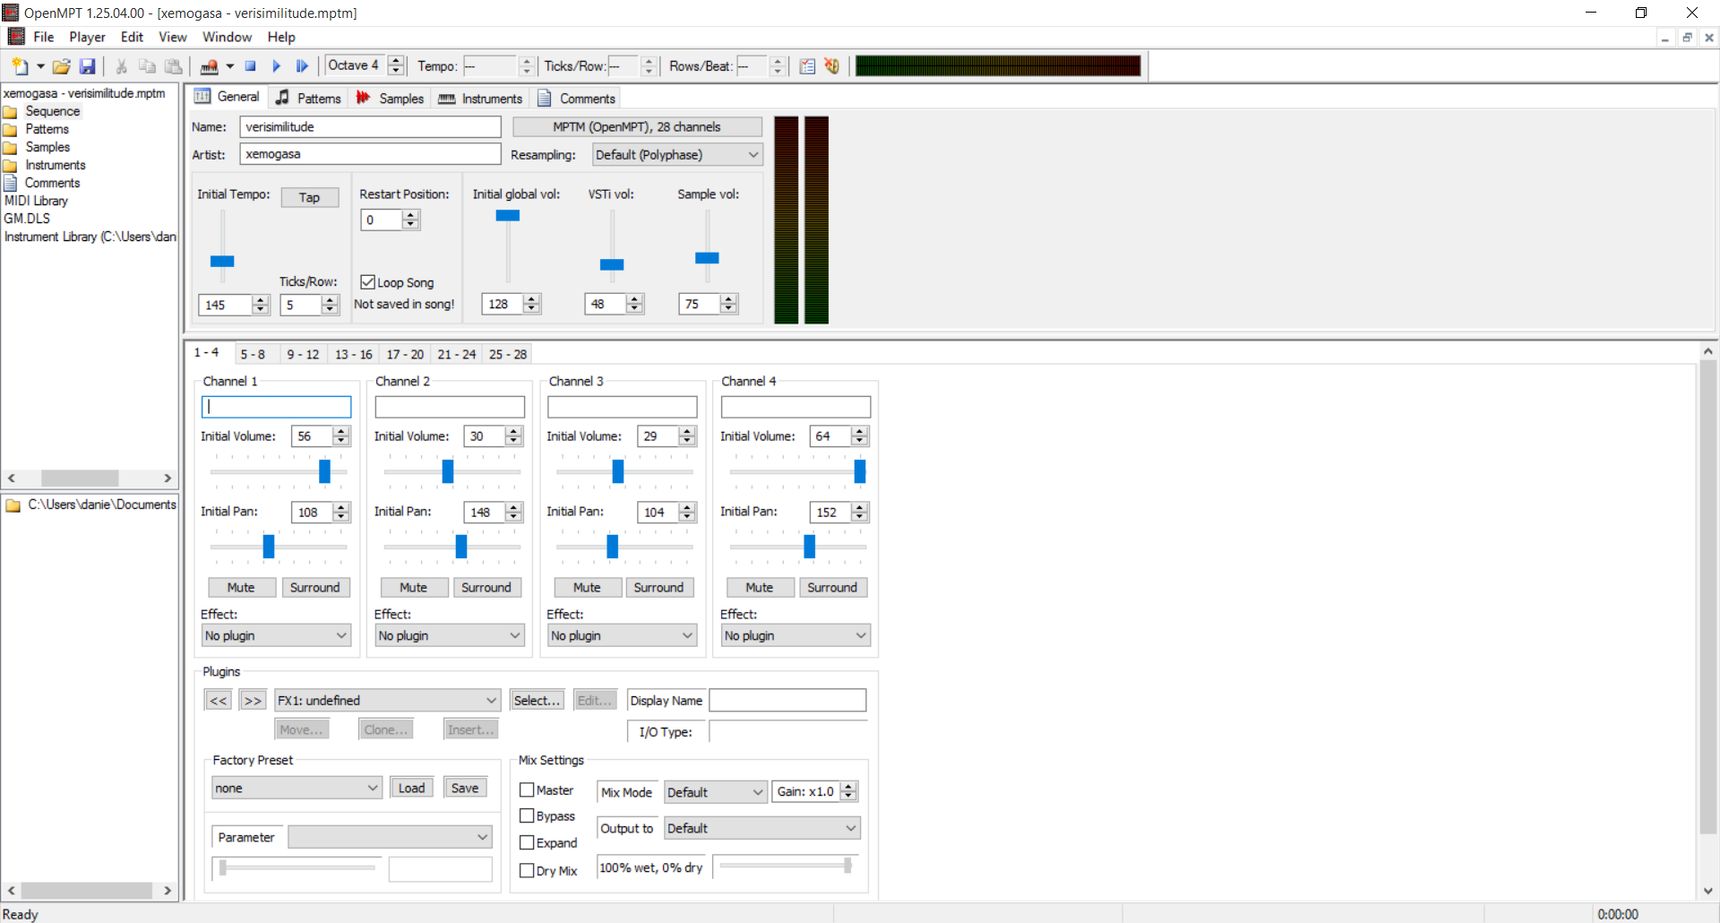Viewport: 1720px width, 923px height.
Task: Open the Mix Mode dropdown
Action: 715,792
